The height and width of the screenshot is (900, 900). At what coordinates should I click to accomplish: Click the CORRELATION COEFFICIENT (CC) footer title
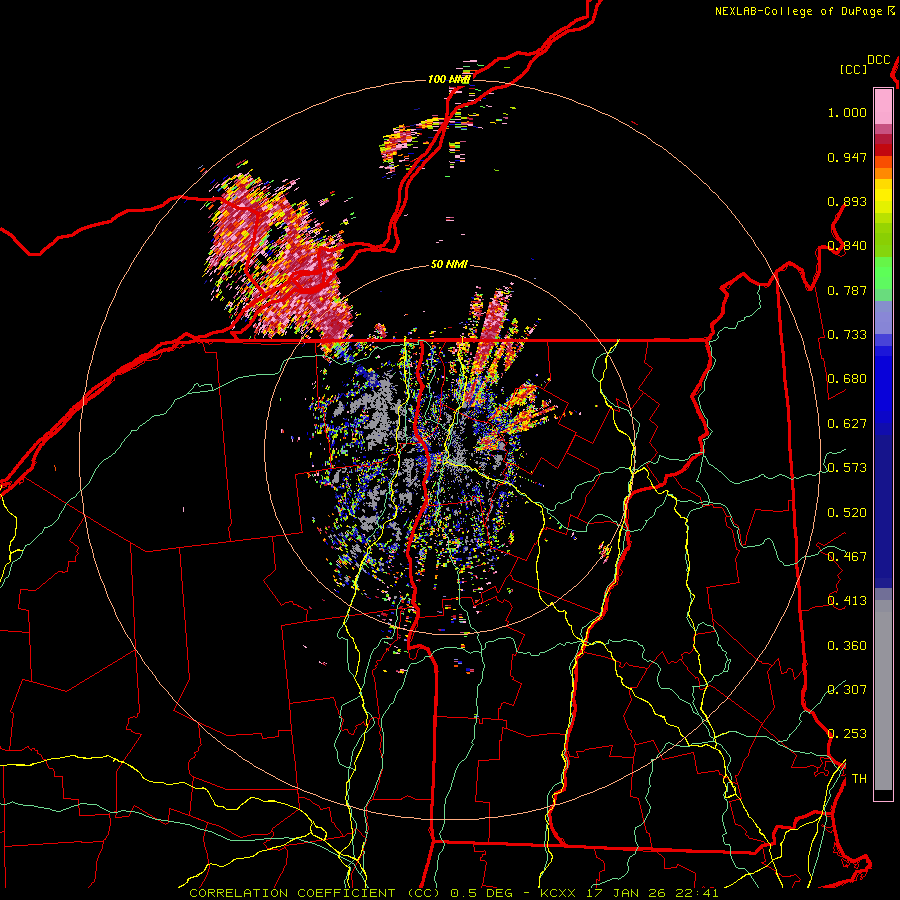314,893
